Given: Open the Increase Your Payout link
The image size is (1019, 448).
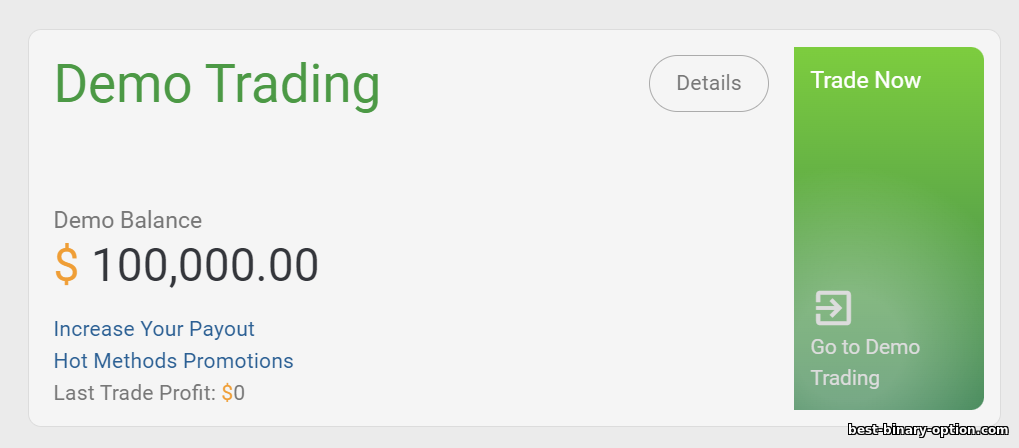Looking at the screenshot, I should 154,328.
